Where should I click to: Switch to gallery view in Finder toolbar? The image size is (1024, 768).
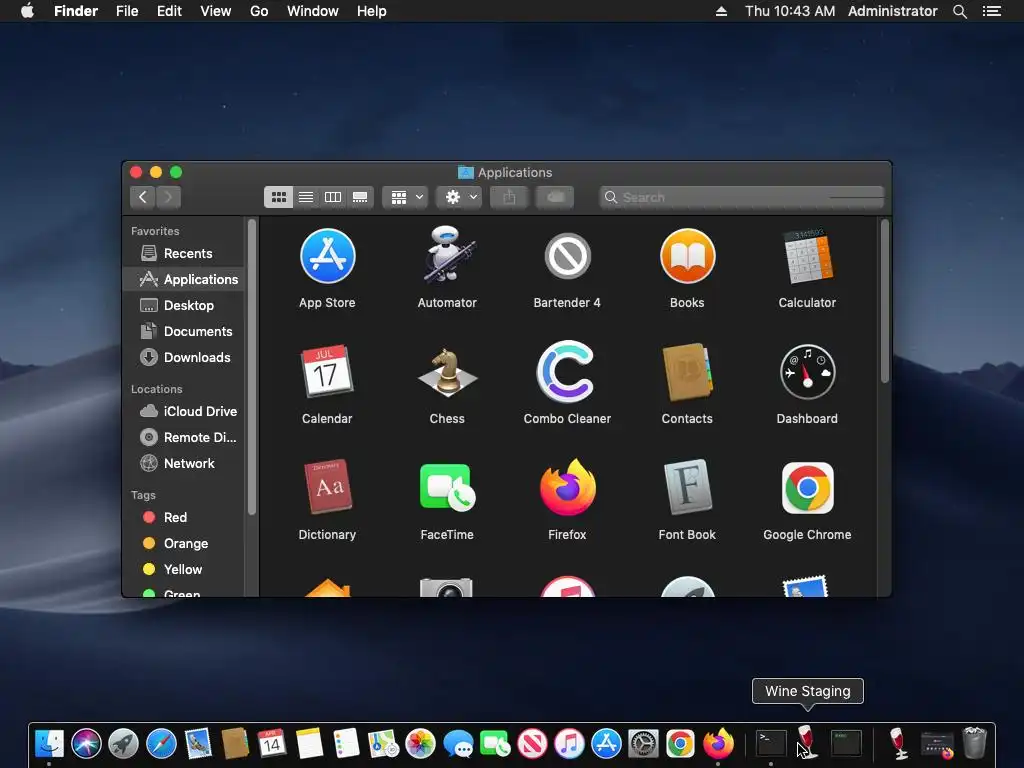point(360,197)
